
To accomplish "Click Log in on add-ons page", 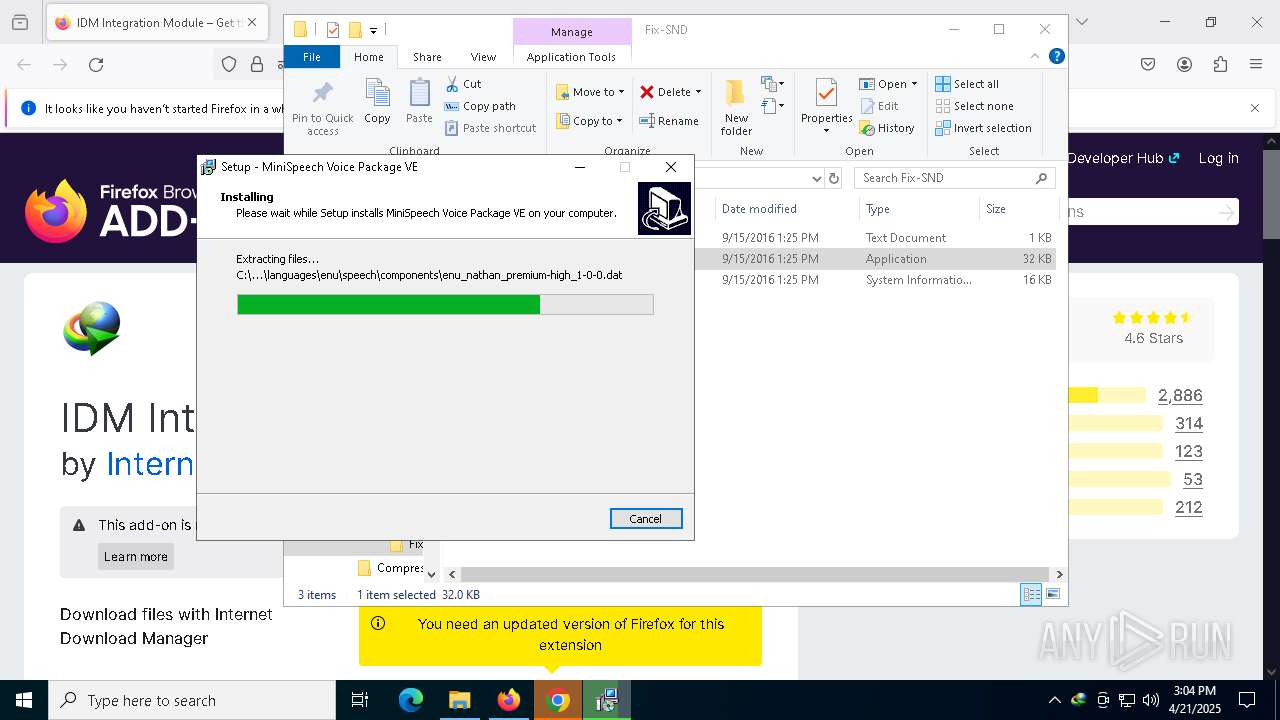I will pos(1218,158).
